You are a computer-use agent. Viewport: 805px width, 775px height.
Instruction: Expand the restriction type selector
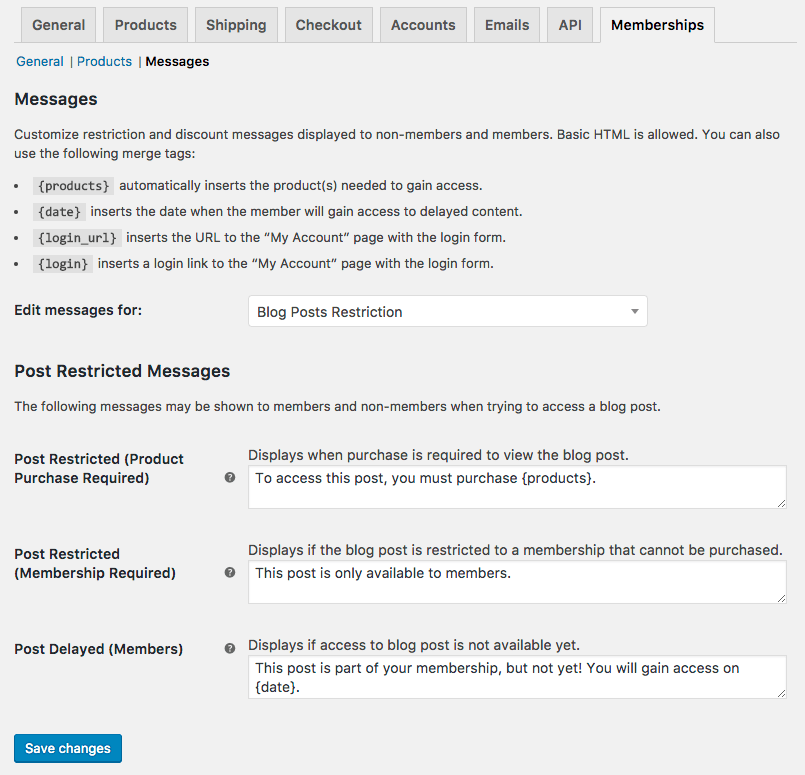tap(447, 311)
